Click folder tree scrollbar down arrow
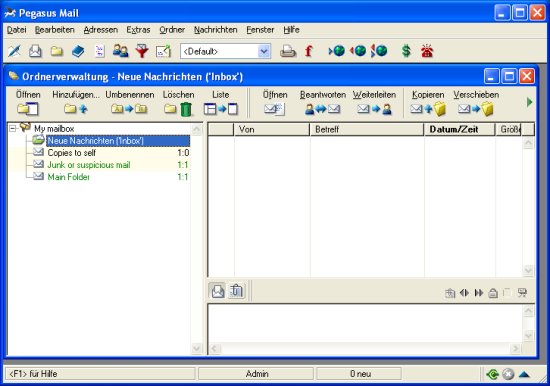The image size is (550, 386). (197, 348)
